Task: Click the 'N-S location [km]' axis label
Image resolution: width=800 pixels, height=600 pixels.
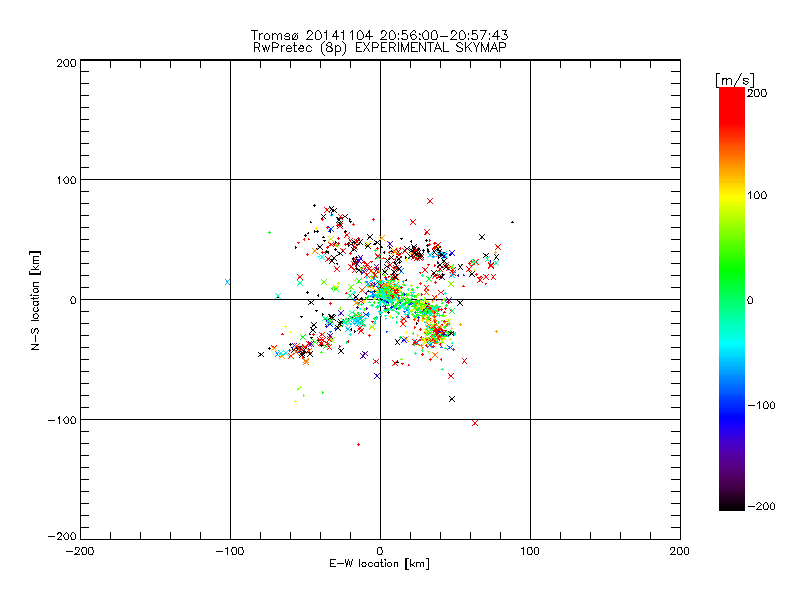Action: [35, 300]
